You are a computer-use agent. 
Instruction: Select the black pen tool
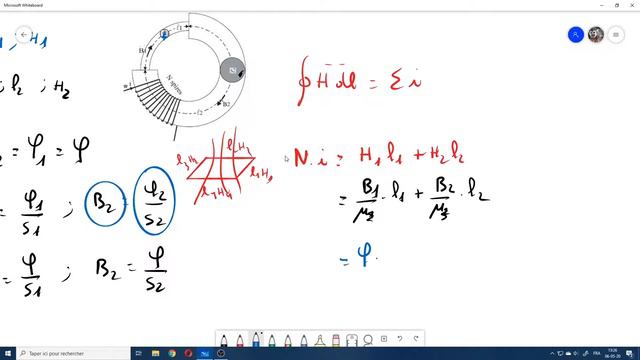click(x=224, y=340)
